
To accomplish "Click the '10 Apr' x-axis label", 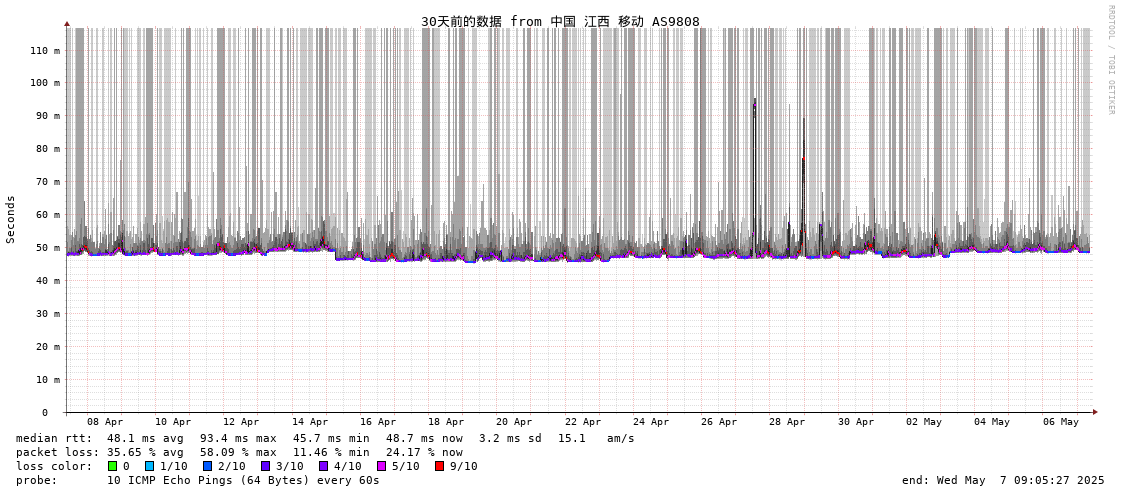I will pyautogui.click(x=173, y=423).
